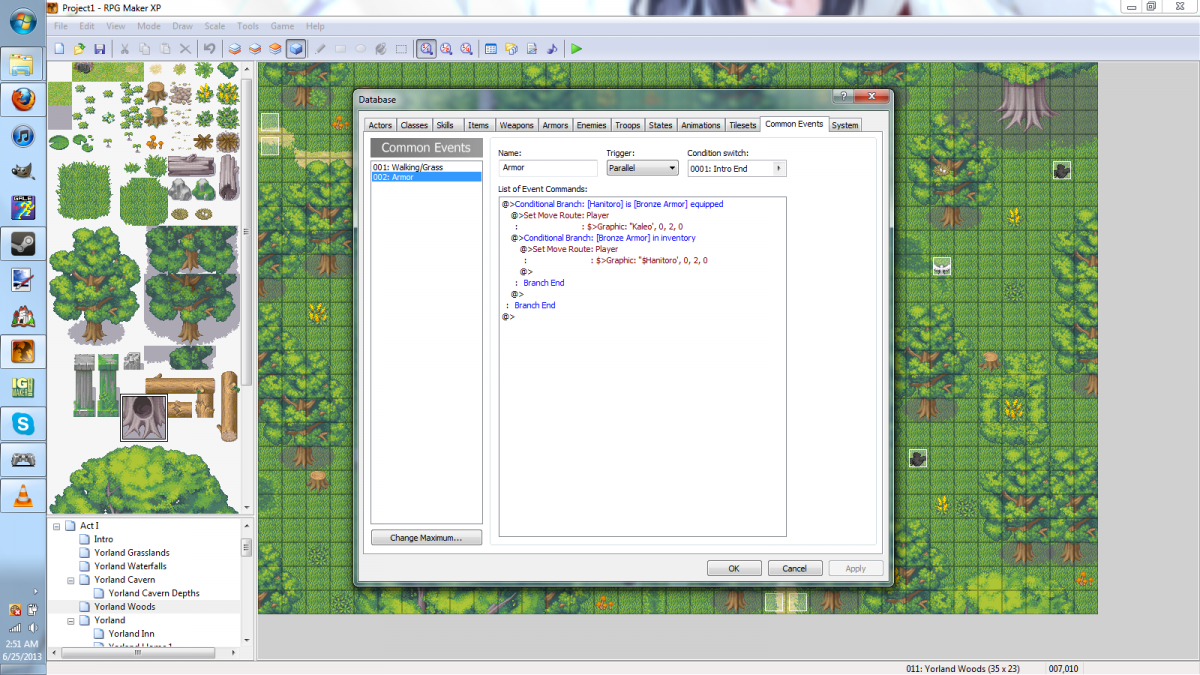
Task: Select the 001: Walking/Grass common event
Action: (x=427, y=167)
